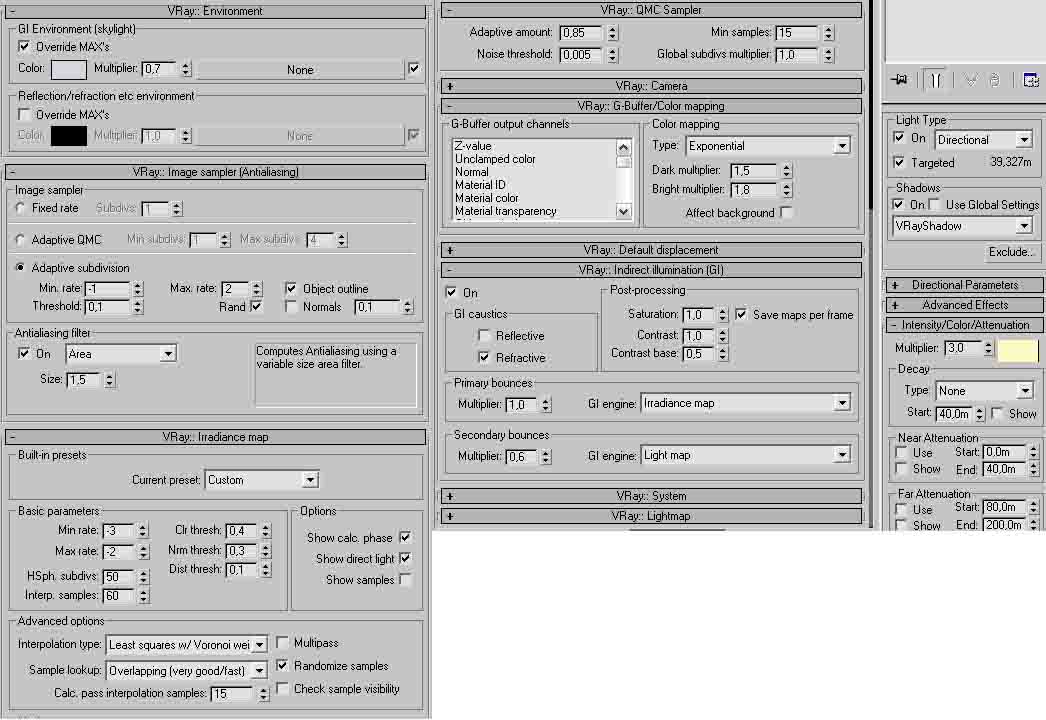
Task: Collapse Intensity/Color/Attenuation rollout
Action: click(965, 325)
